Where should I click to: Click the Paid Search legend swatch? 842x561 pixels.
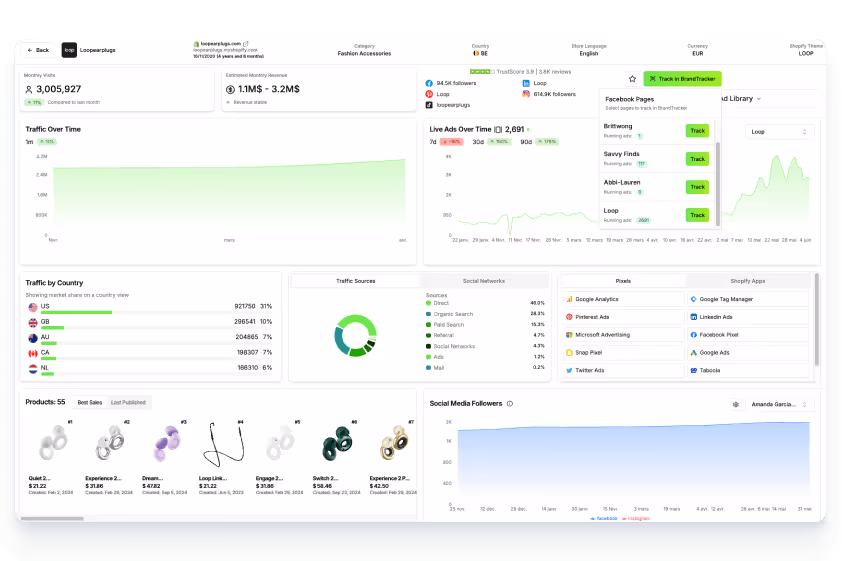pyautogui.click(x=428, y=325)
